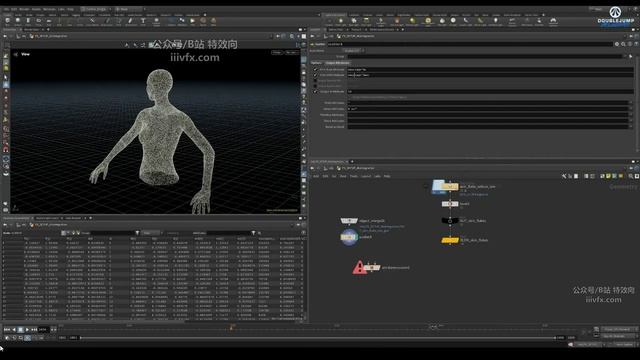Select the Sphere shelf tool
This screenshot has width=640, height=360.
coord(18,21)
